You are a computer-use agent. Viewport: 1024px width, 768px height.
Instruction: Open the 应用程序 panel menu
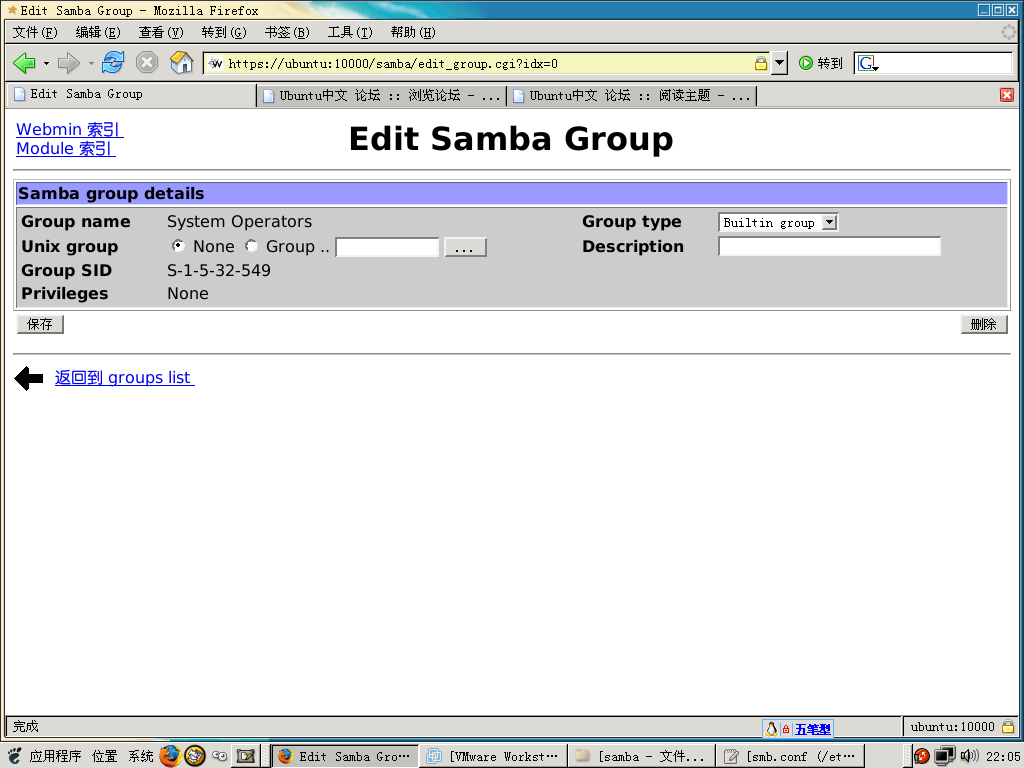coord(55,756)
